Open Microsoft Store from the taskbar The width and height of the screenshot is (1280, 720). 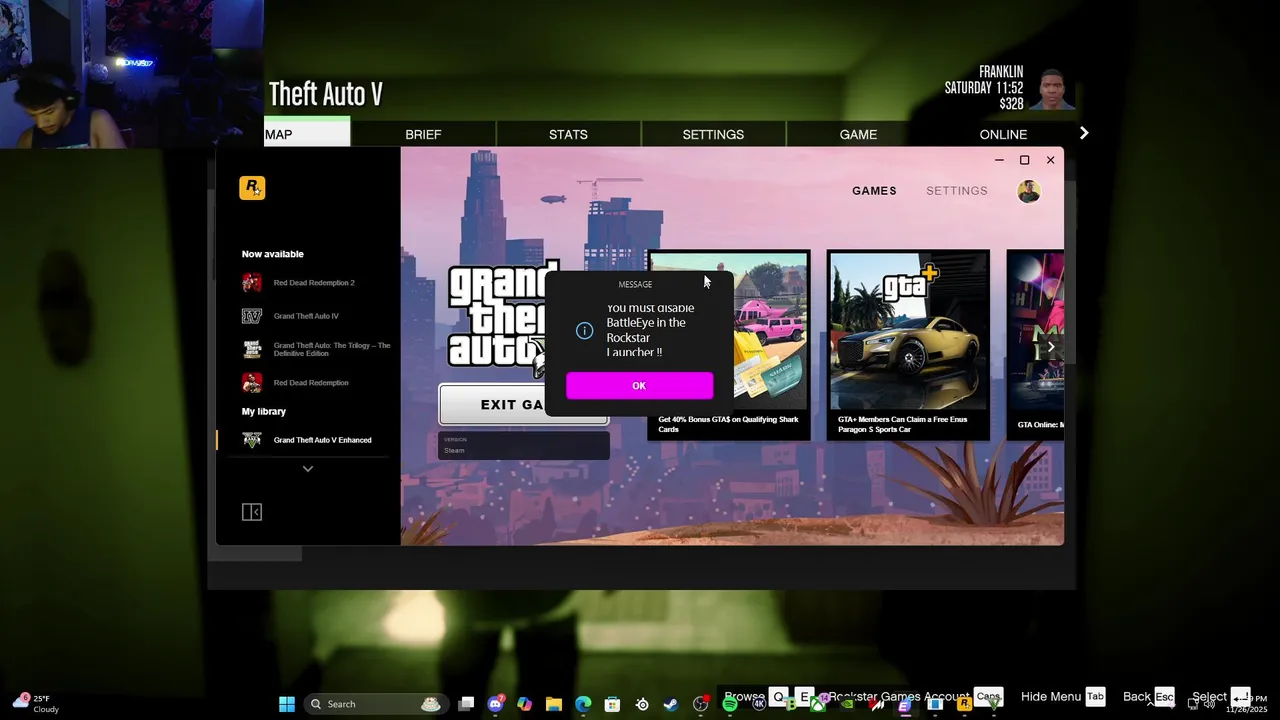(x=612, y=704)
